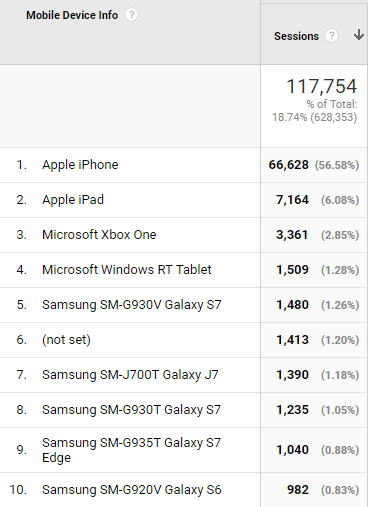This screenshot has height=507, width=368.
Task: Click Samsung SM-G930V Galaxy S7 link
Action: click(131, 305)
